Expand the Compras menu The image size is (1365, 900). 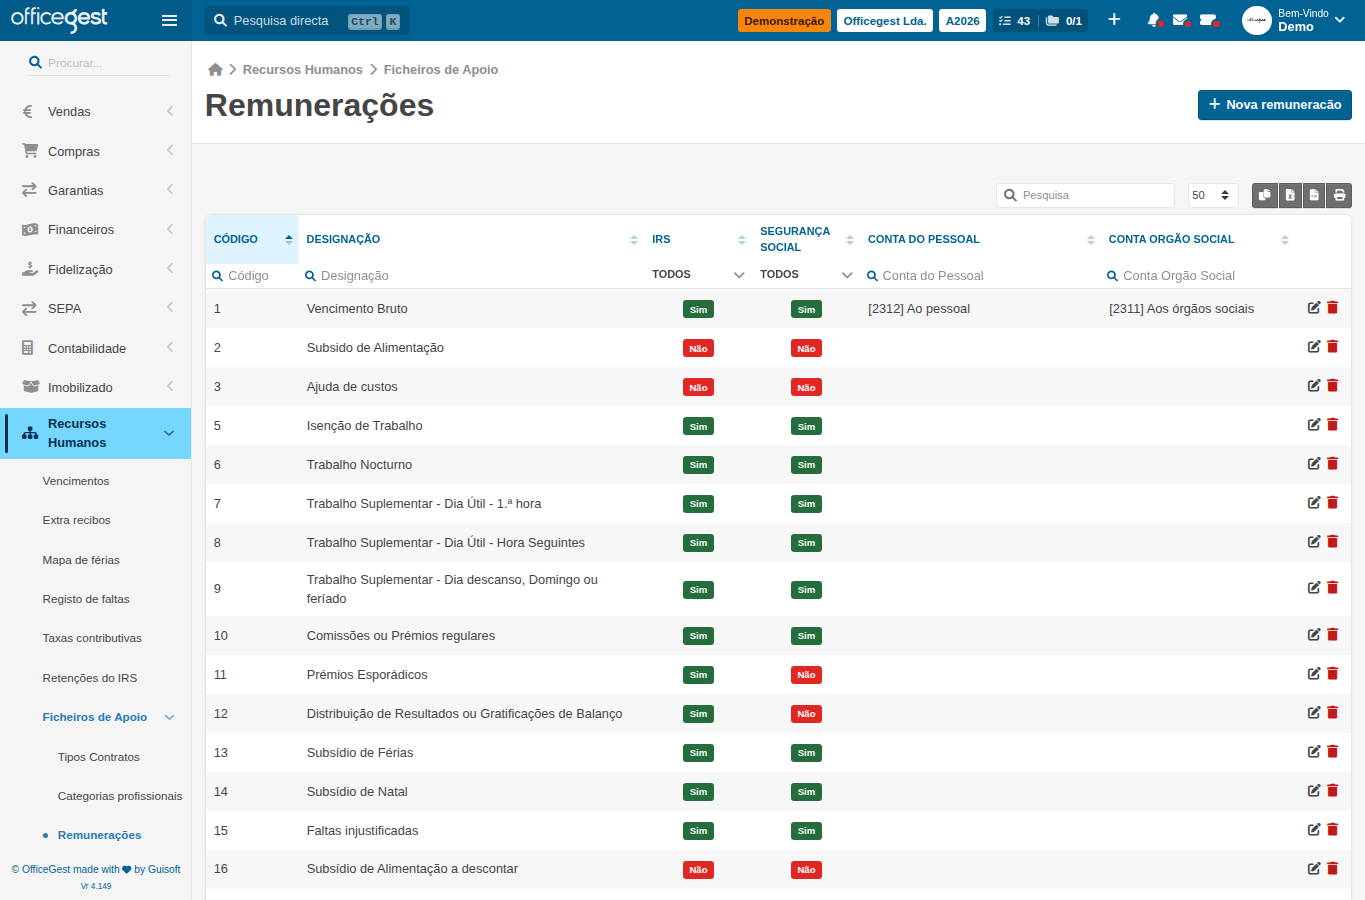(x=95, y=151)
